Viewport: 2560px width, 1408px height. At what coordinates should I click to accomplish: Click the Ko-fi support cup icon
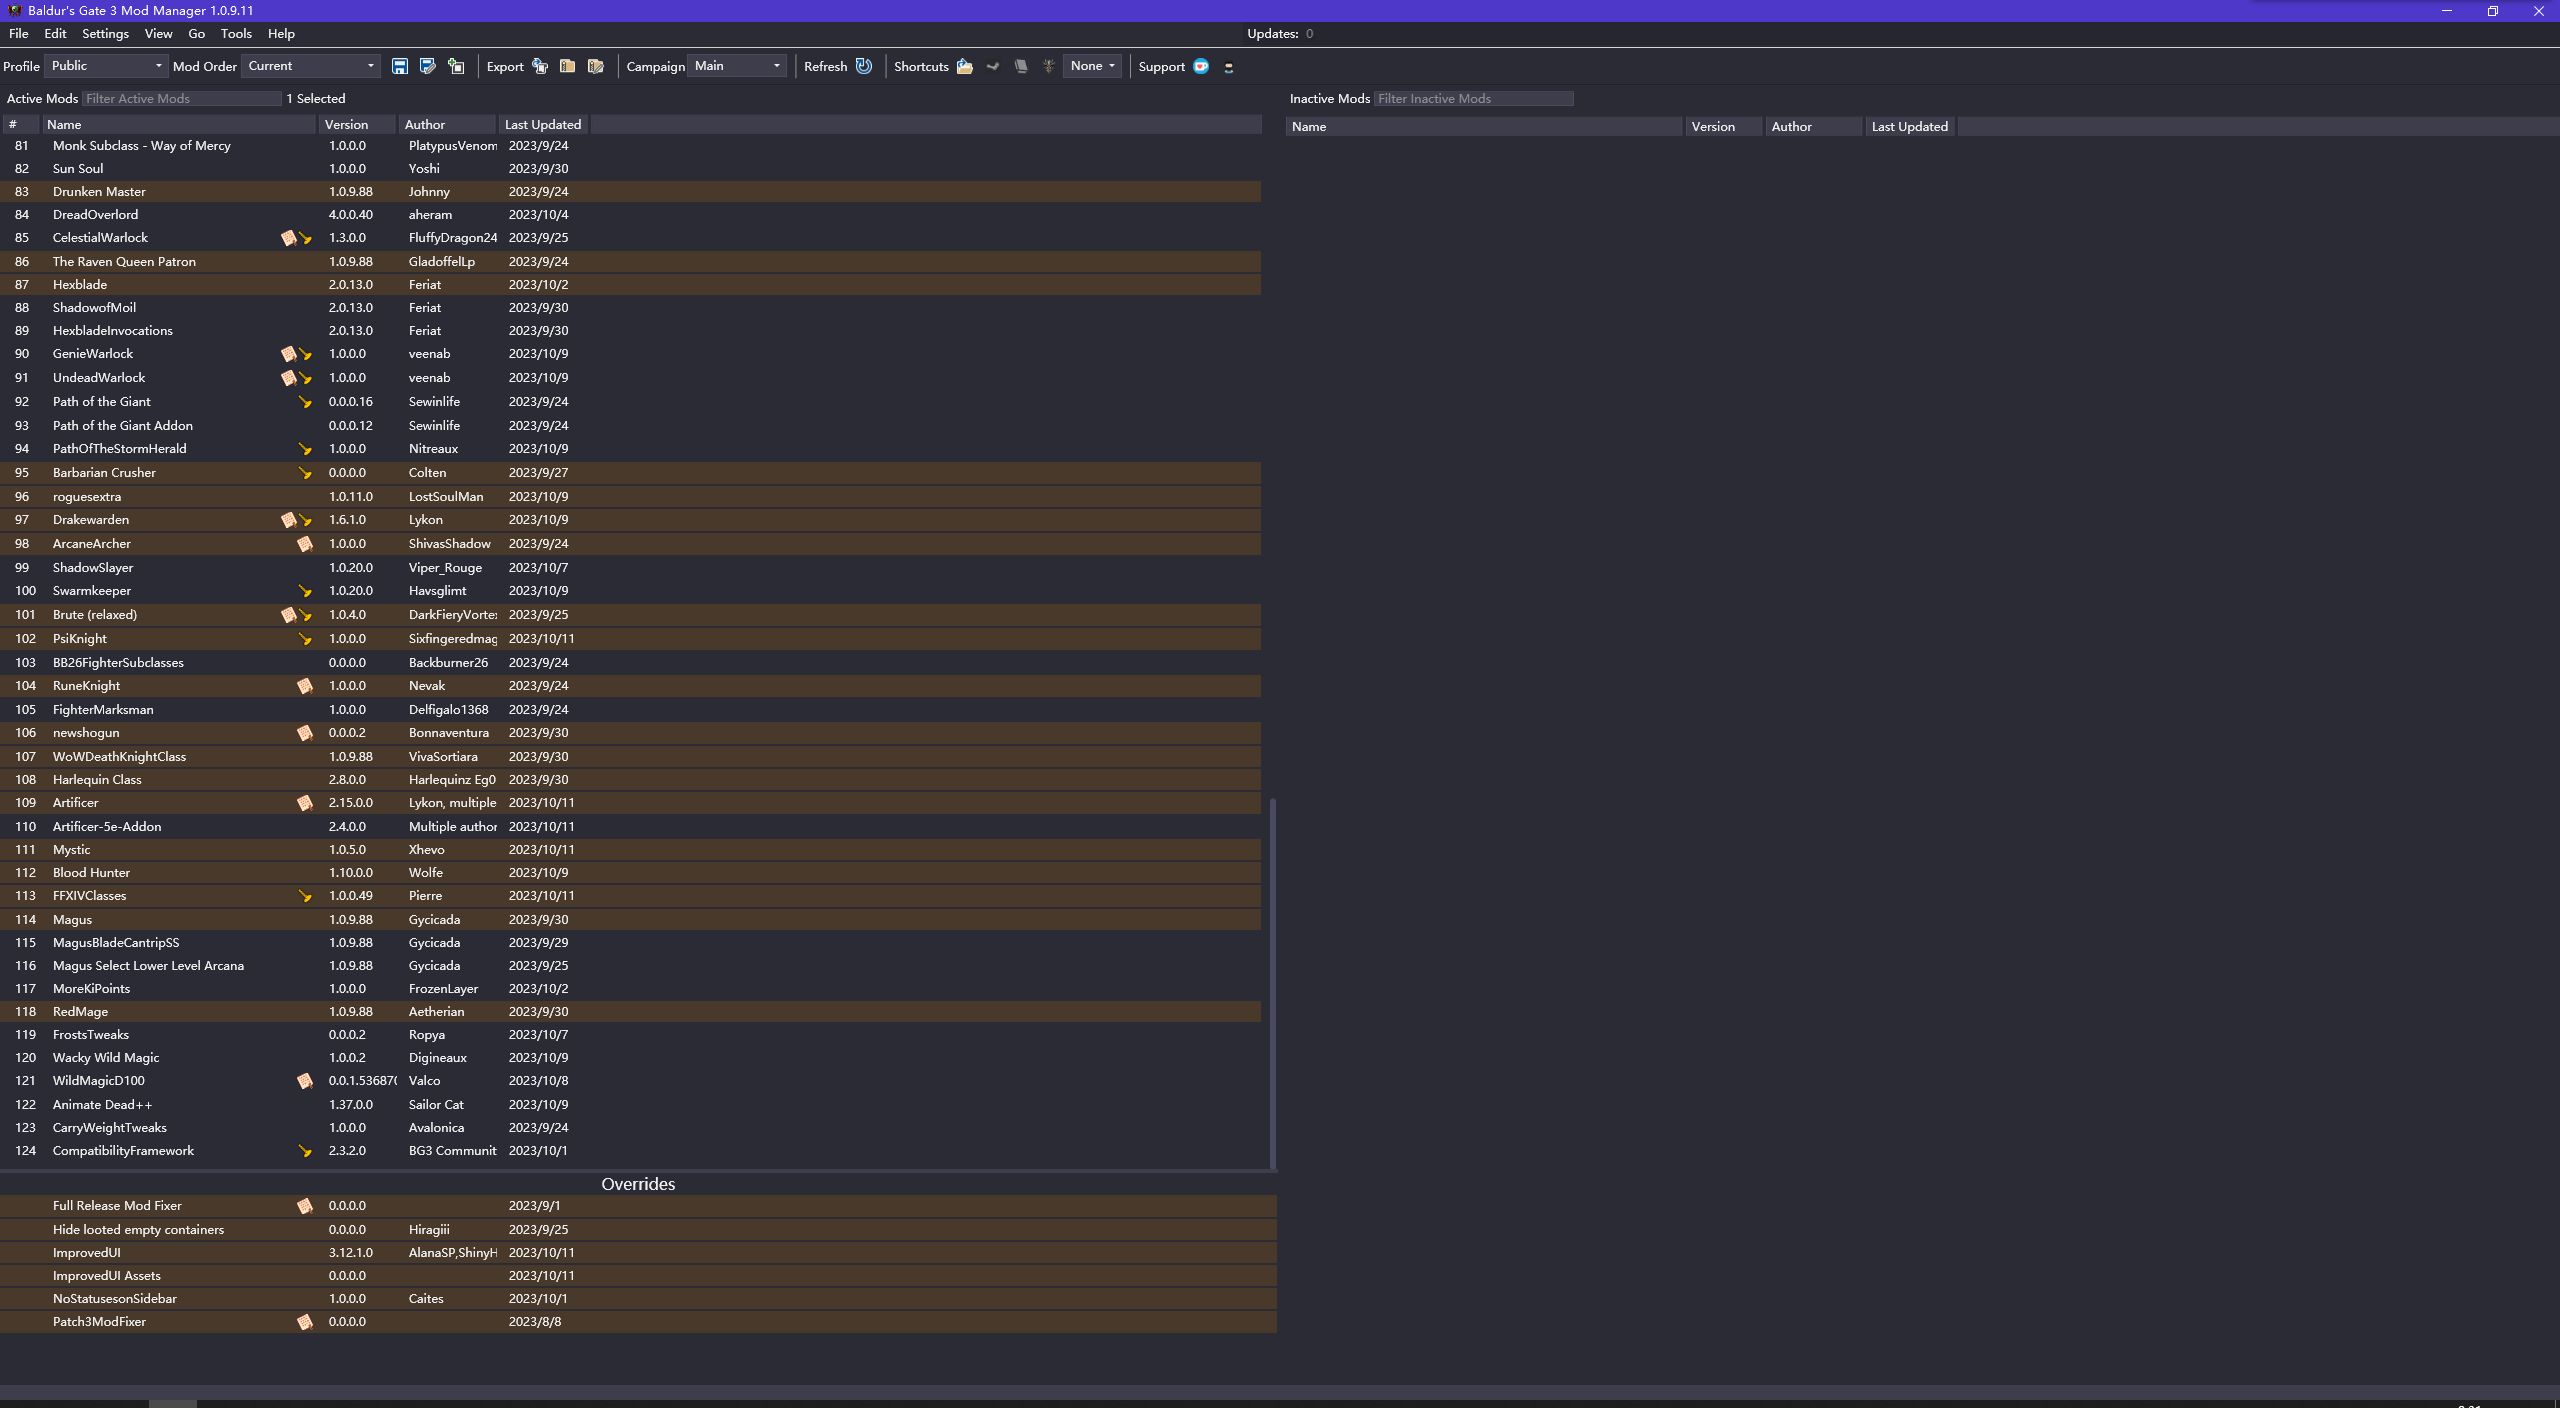1201,66
